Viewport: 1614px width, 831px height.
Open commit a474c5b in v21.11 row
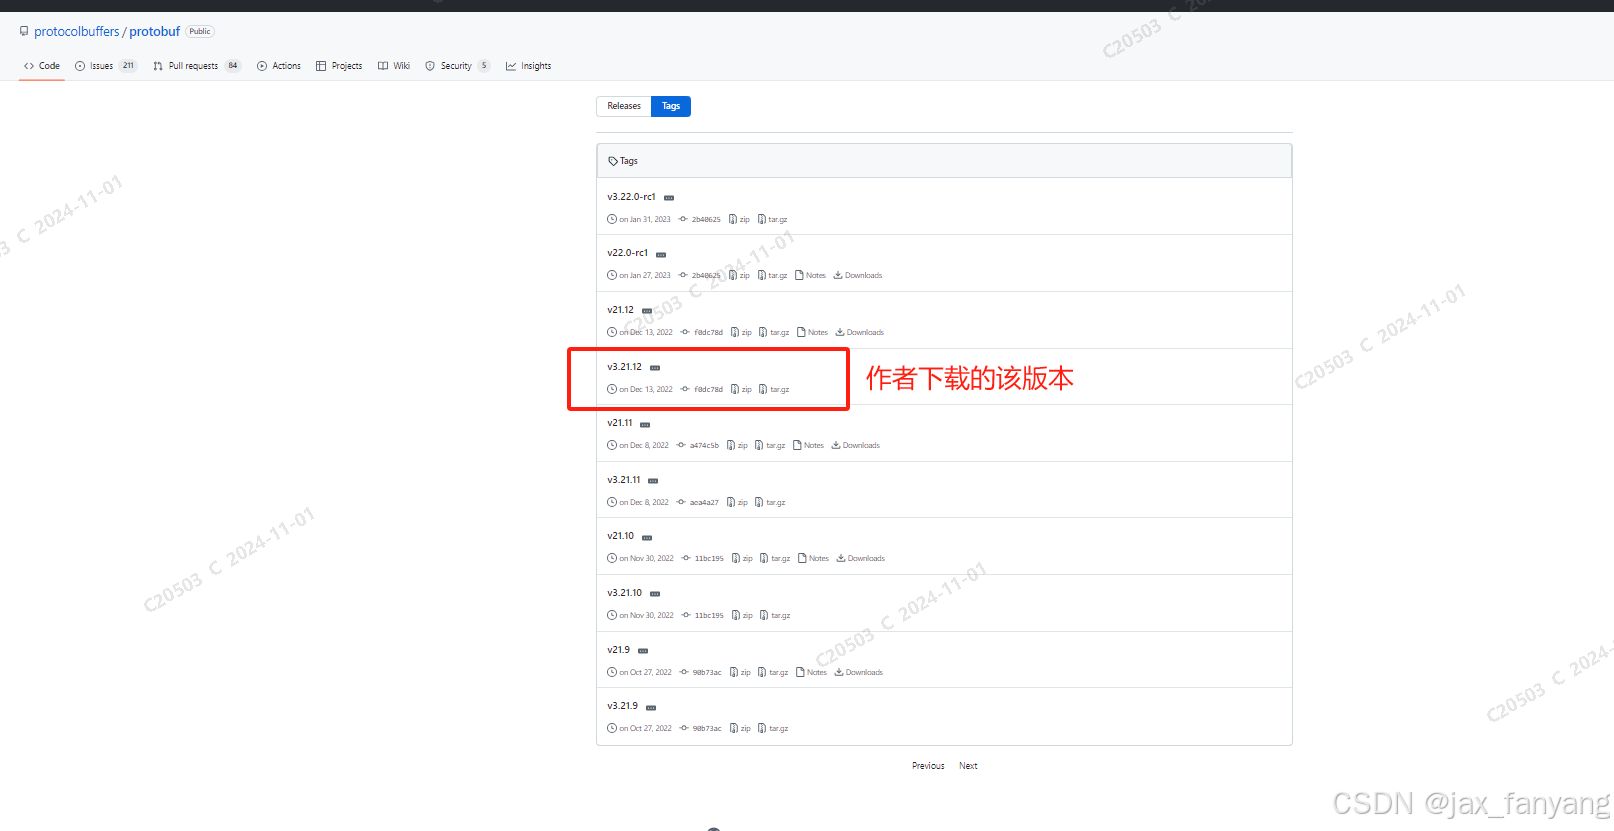click(698, 445)
